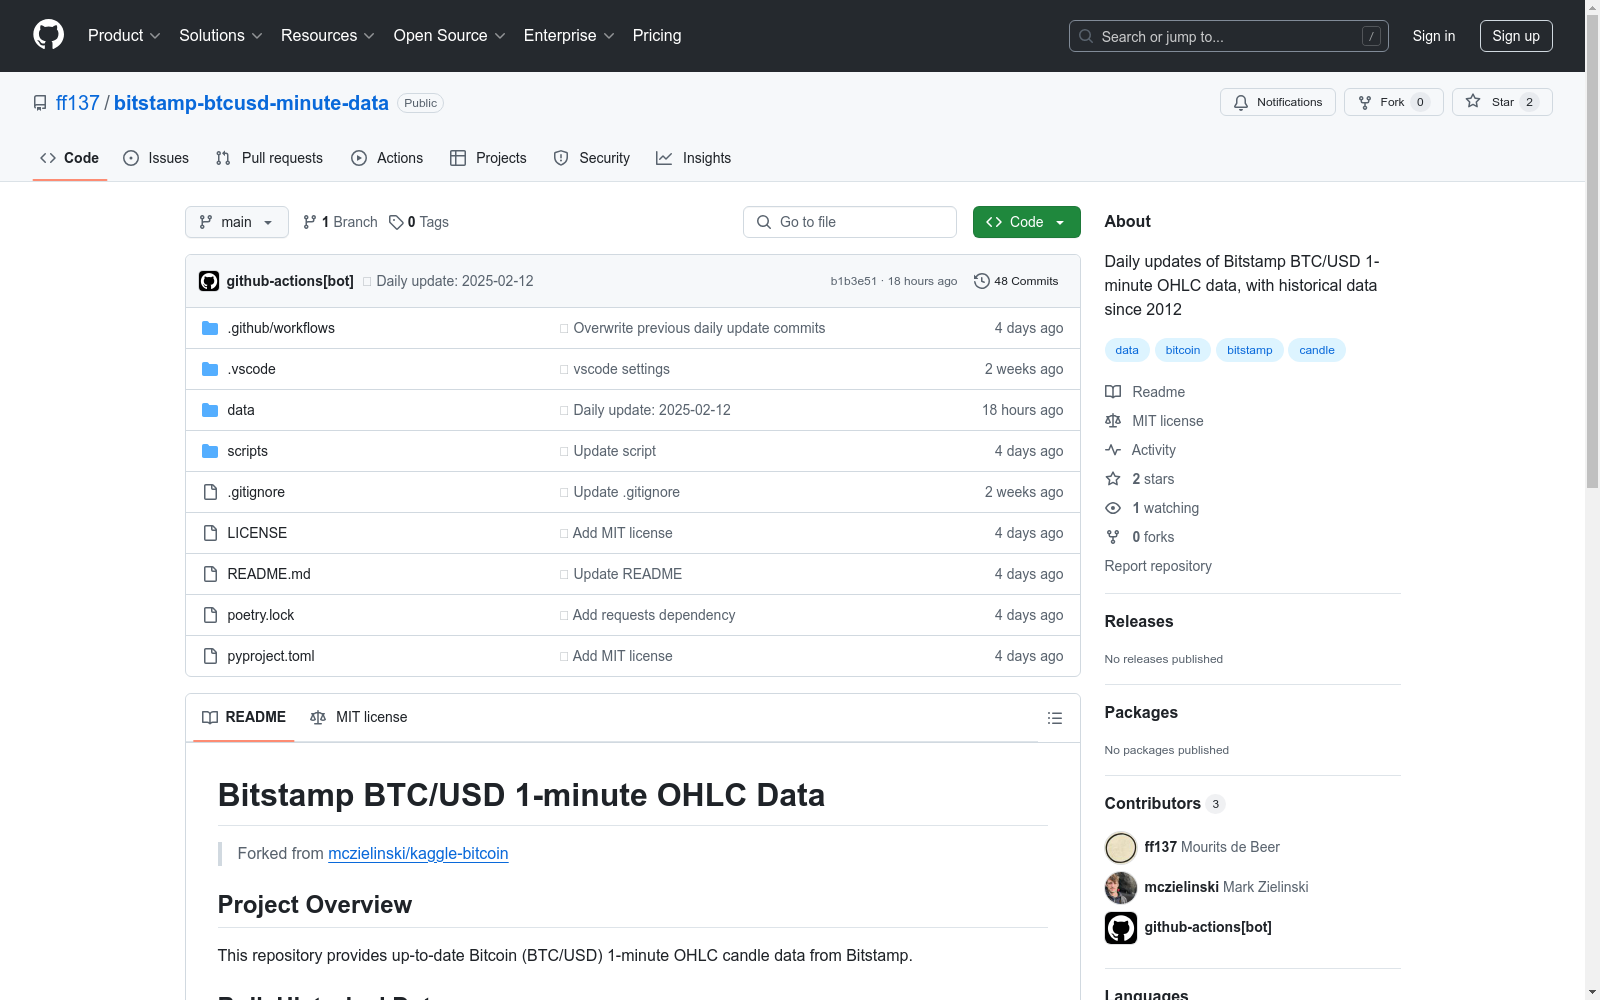Screen dimensions: 1600x1000
Task: Open the Pricing page
Action: coord(657,35)
